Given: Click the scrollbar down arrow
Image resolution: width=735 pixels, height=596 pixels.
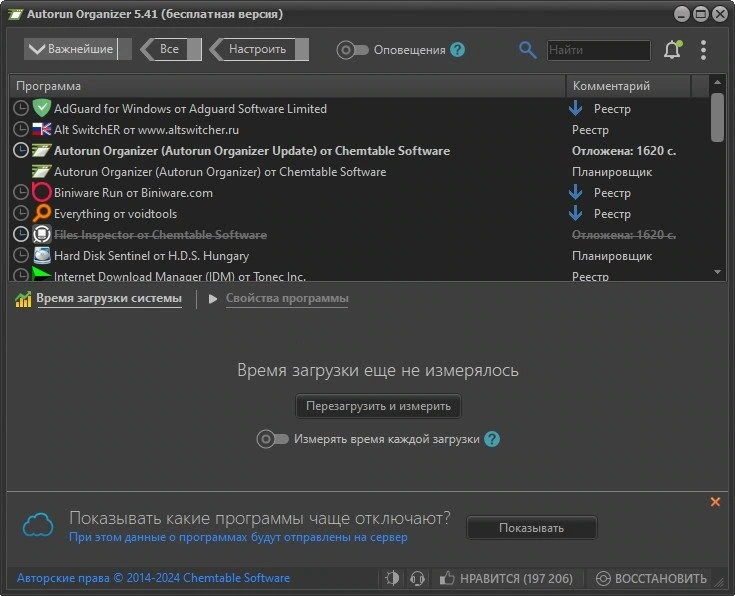Looking at the screenshot, I should [717, 272].
